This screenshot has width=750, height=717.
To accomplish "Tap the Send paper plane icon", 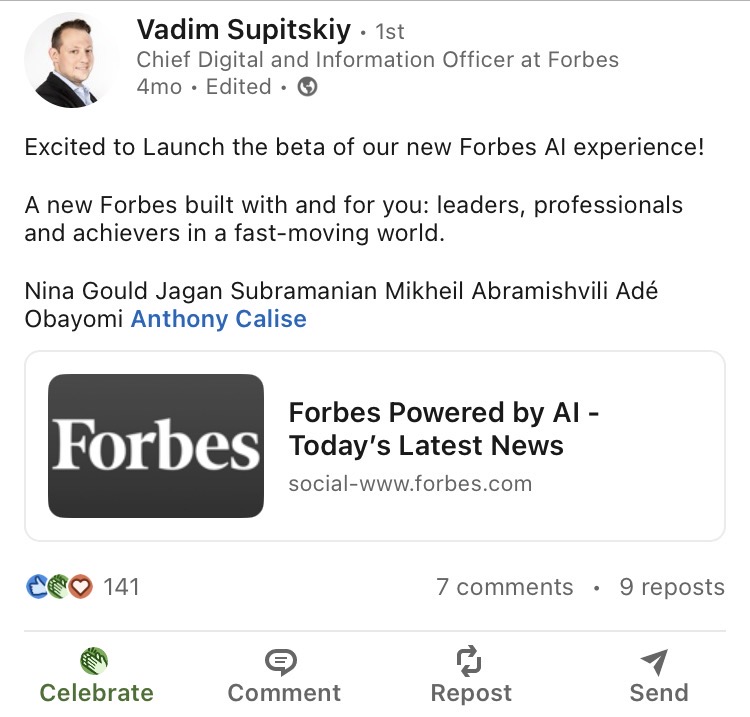I will tap(654, 661).
